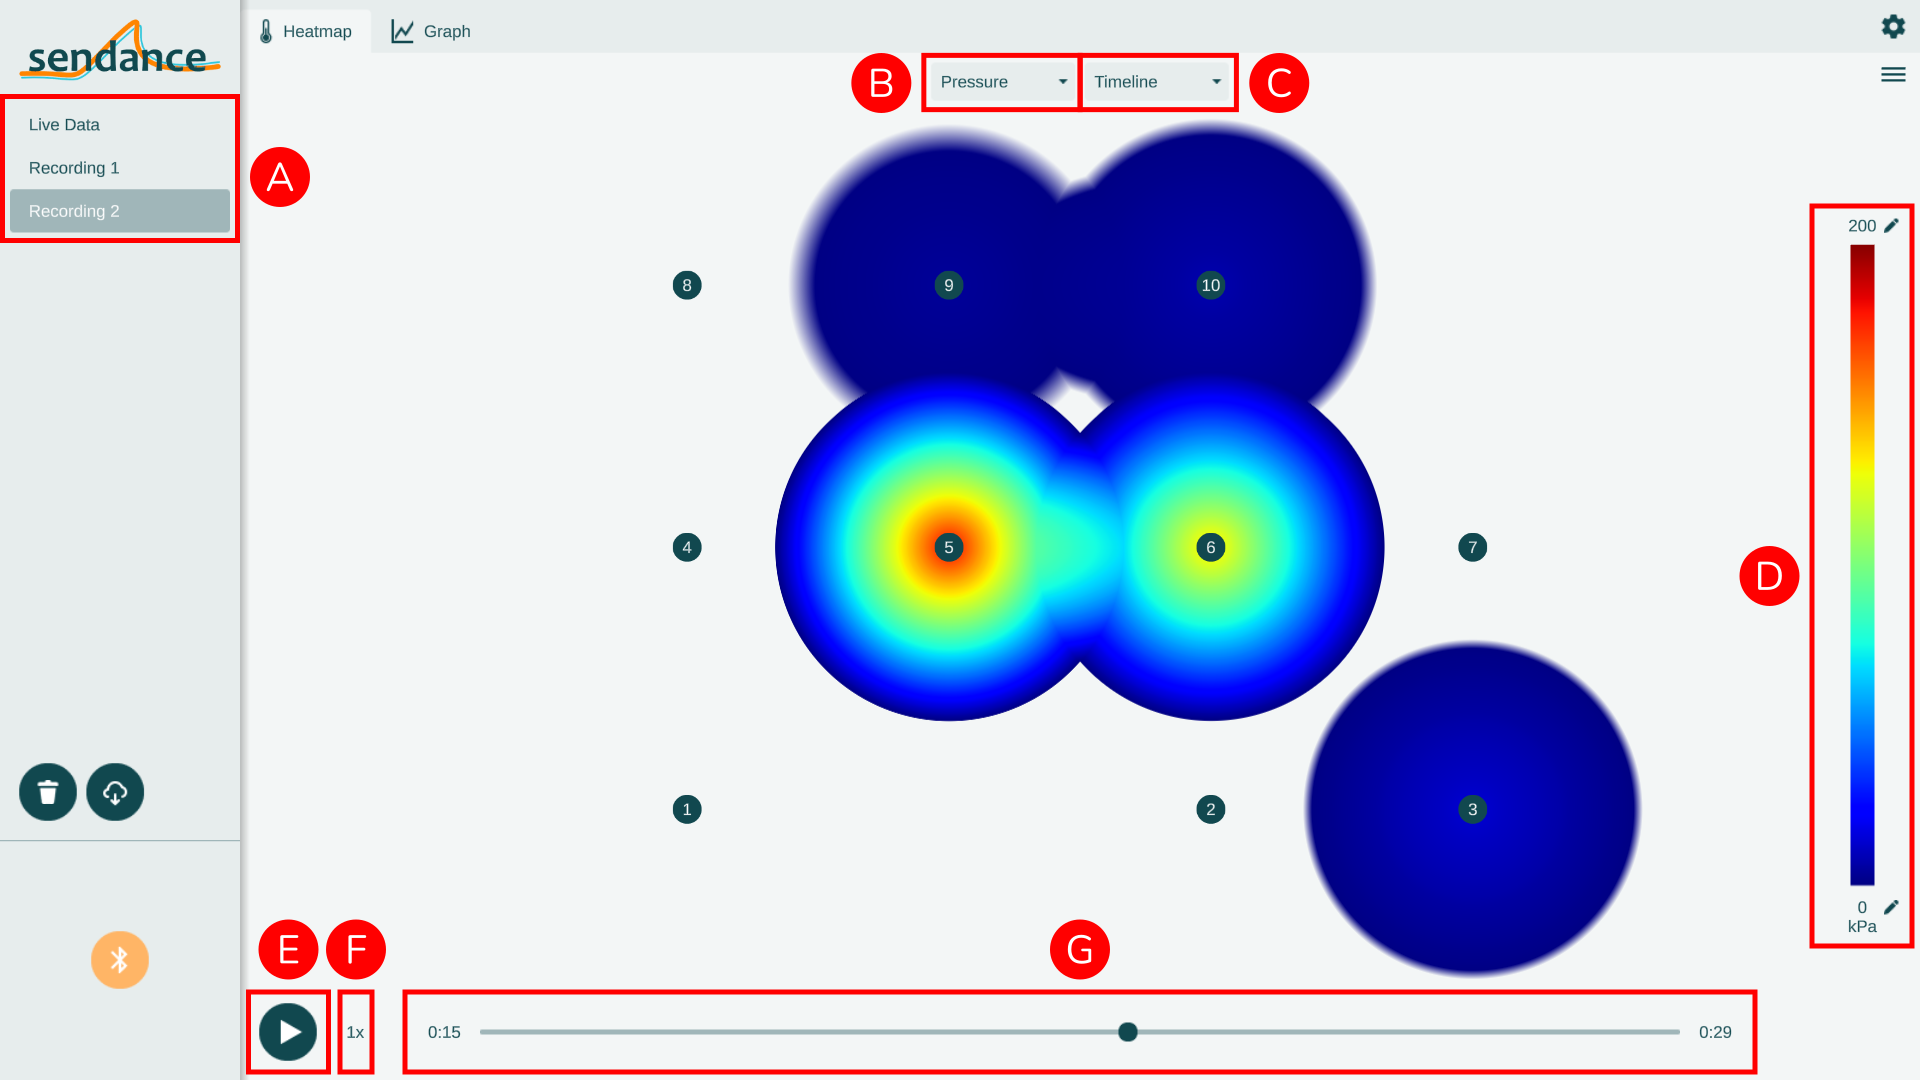The width and height of the screenshot is (1920, 1080).
Task: Click the Bluetooth status icon
Action: pos(120,960)
